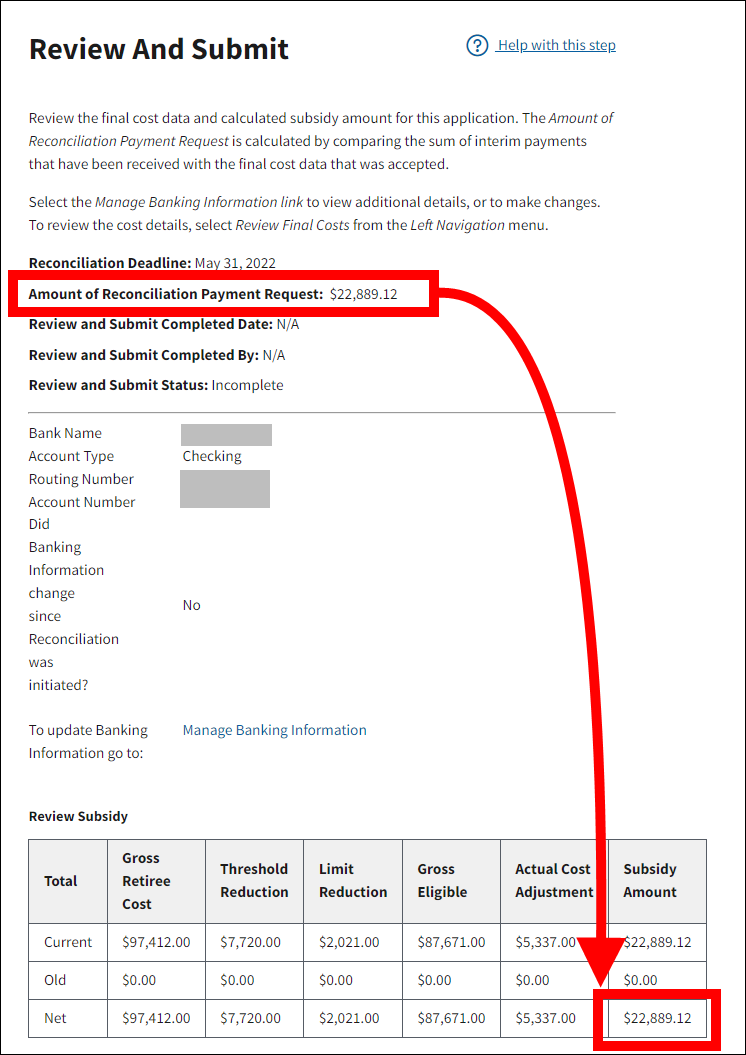Open the "Help with this step" link
Image resolution: width=746 pixels, height=1055 pixels.
556,45
